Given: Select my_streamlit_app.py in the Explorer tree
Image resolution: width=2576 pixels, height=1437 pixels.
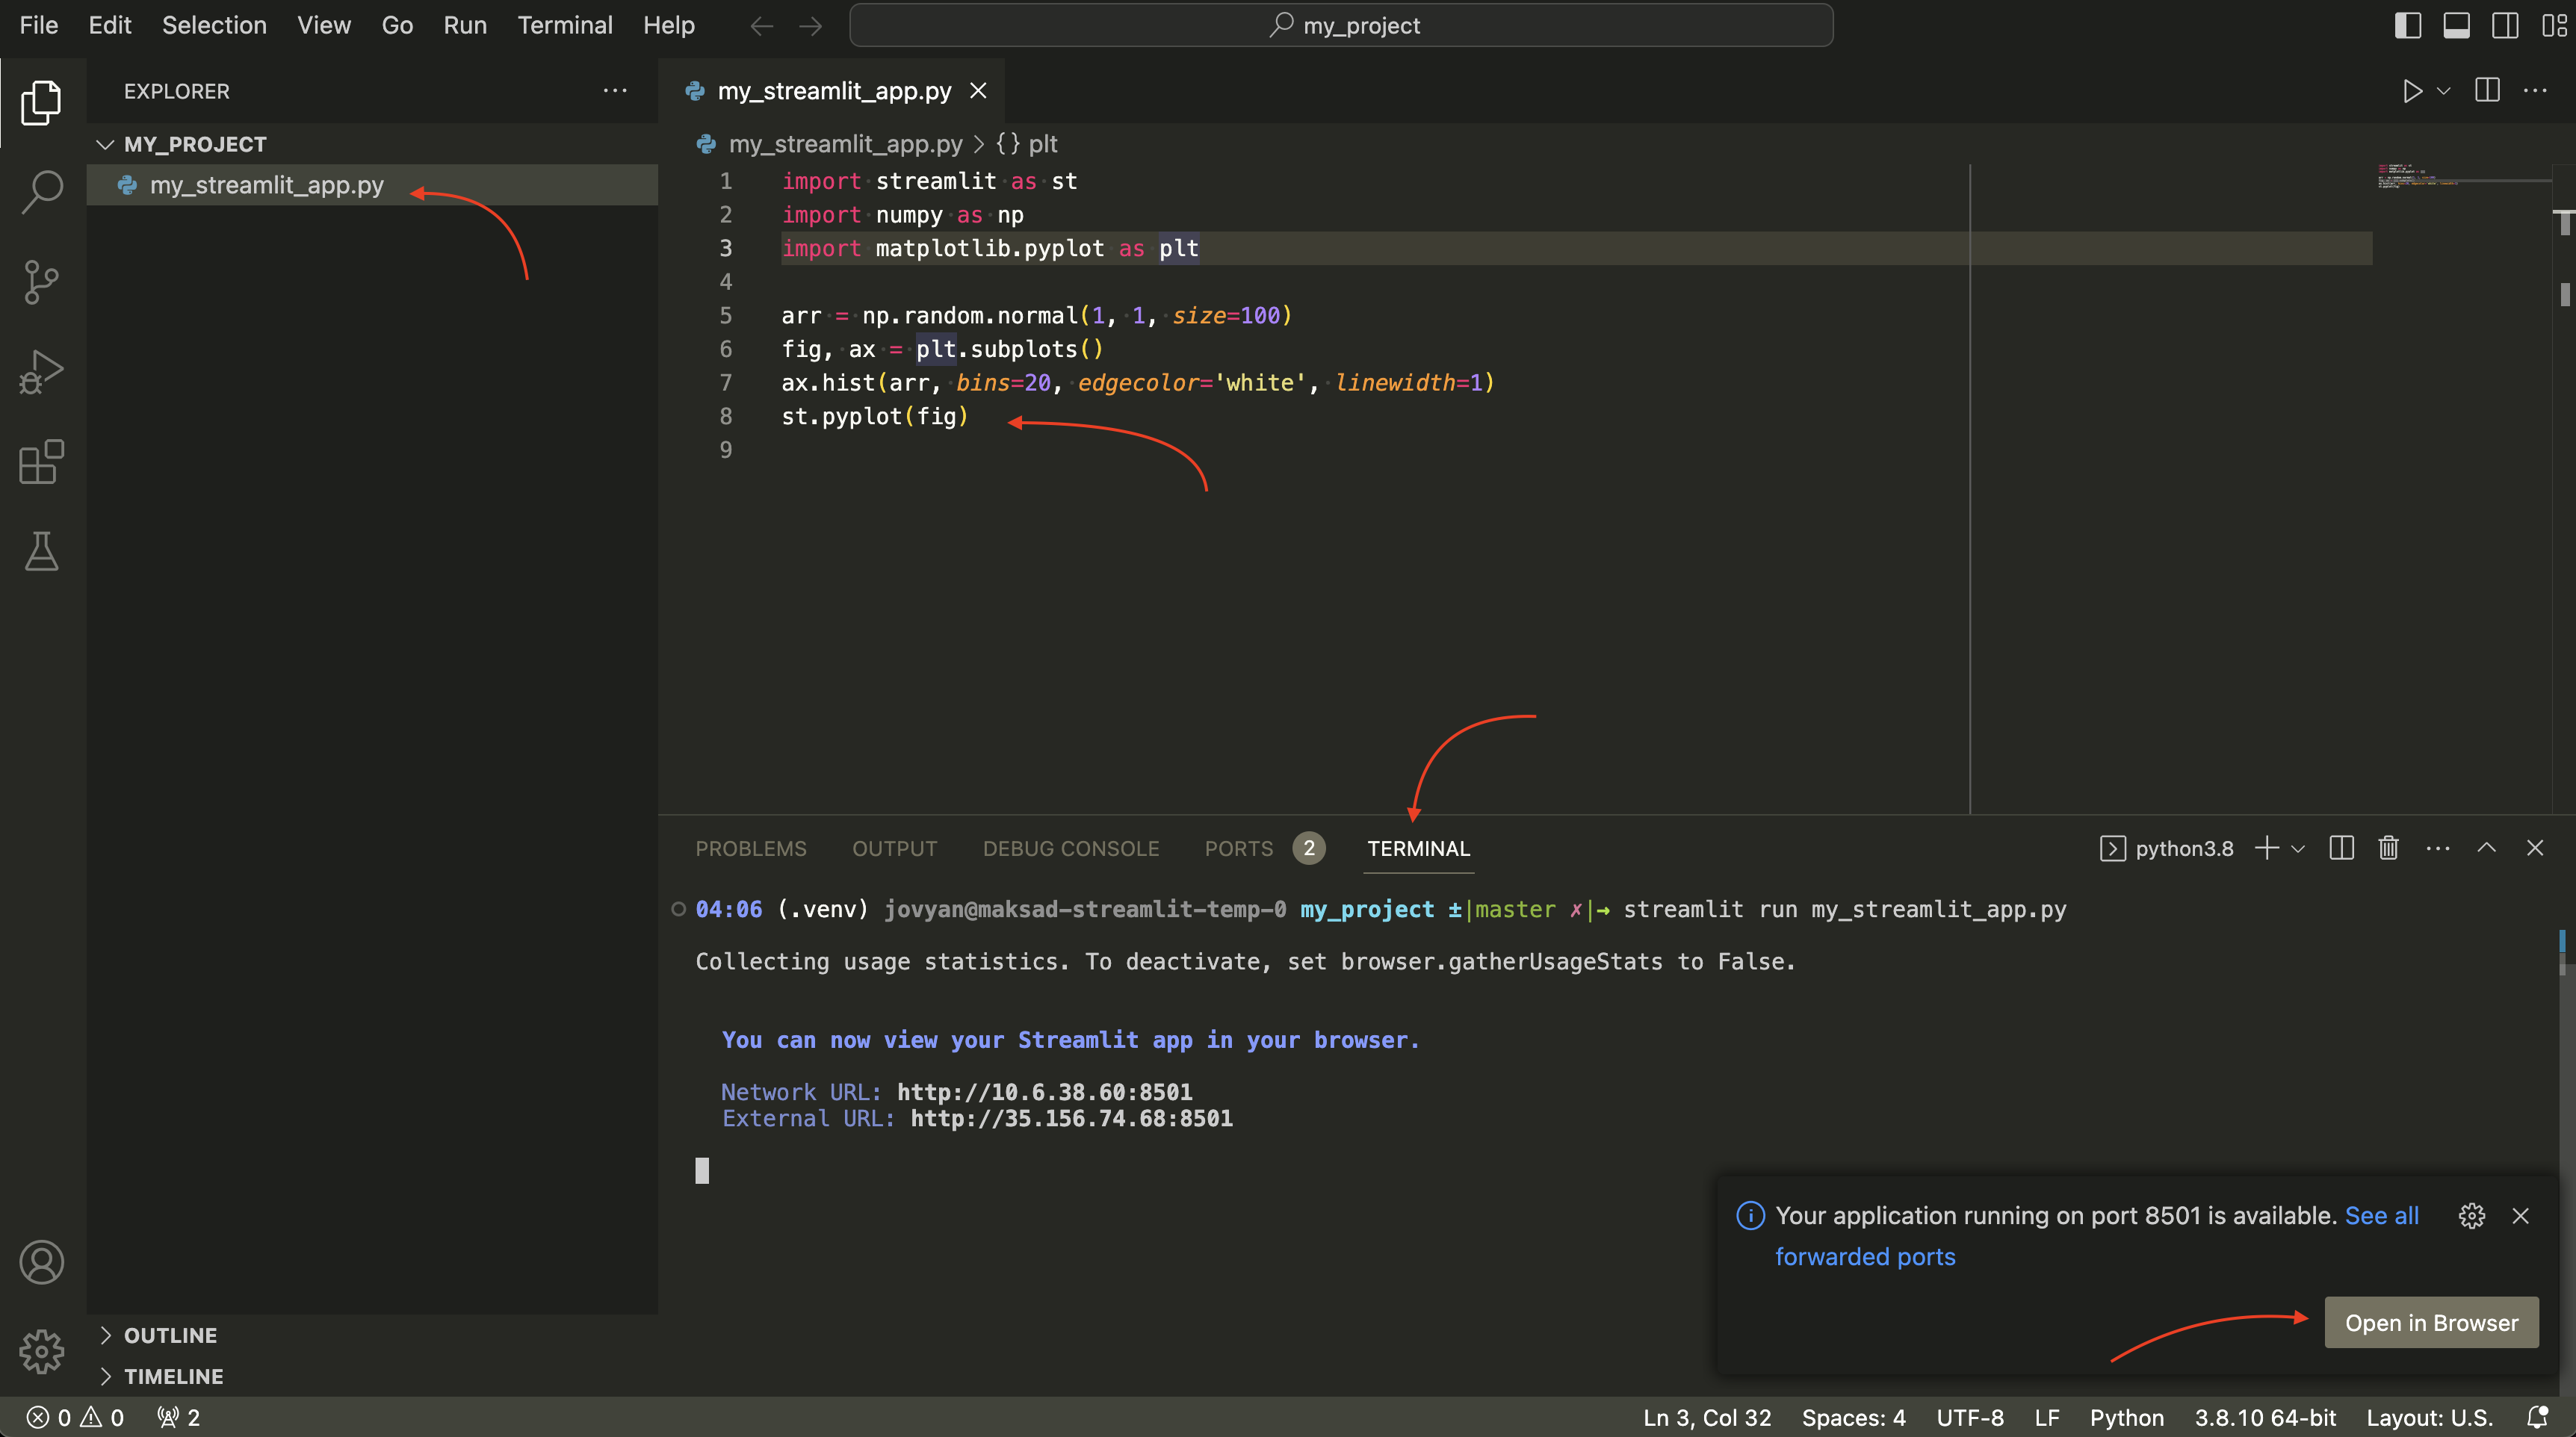Looking at the screenshot, I should pos(372,185).
